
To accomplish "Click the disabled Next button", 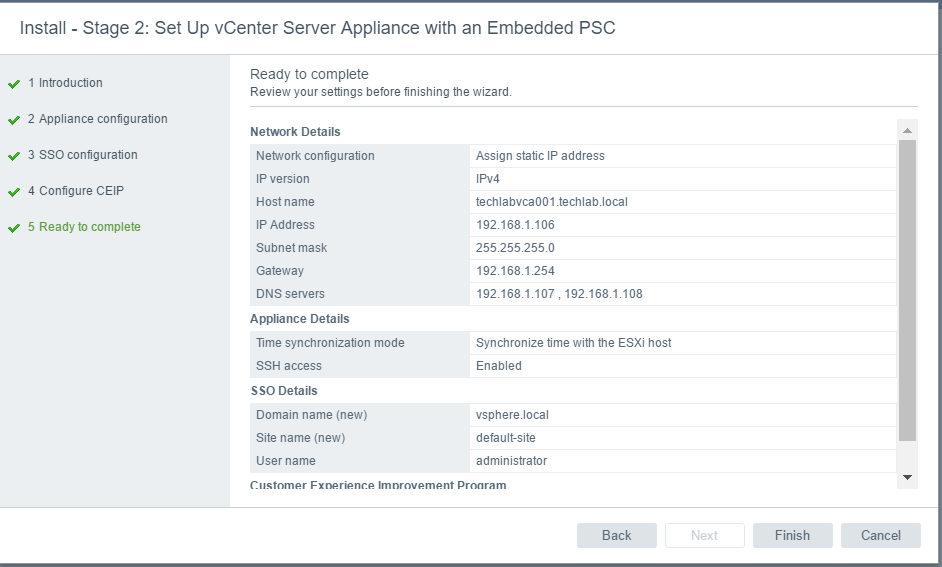I will 704,535.
